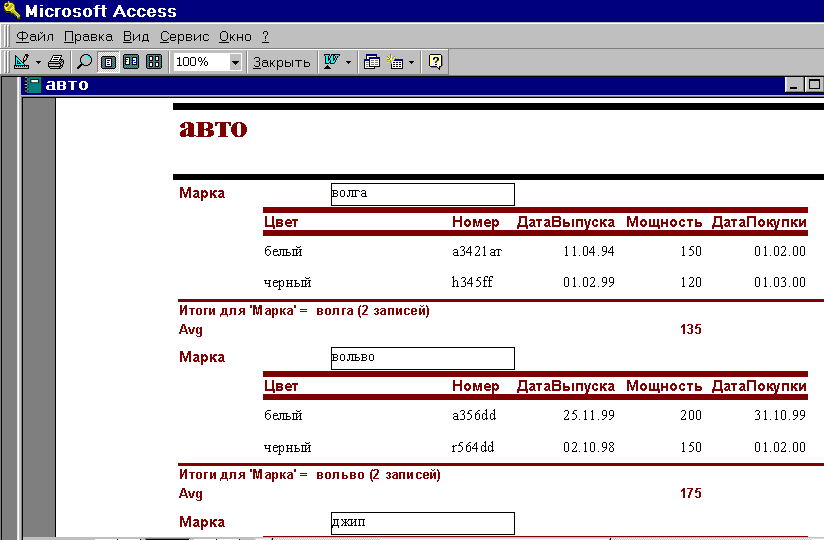The height and width of the screenshot is (540, 824).
Task: Click release date 25.11.99
Action: (x=589, y=415)
